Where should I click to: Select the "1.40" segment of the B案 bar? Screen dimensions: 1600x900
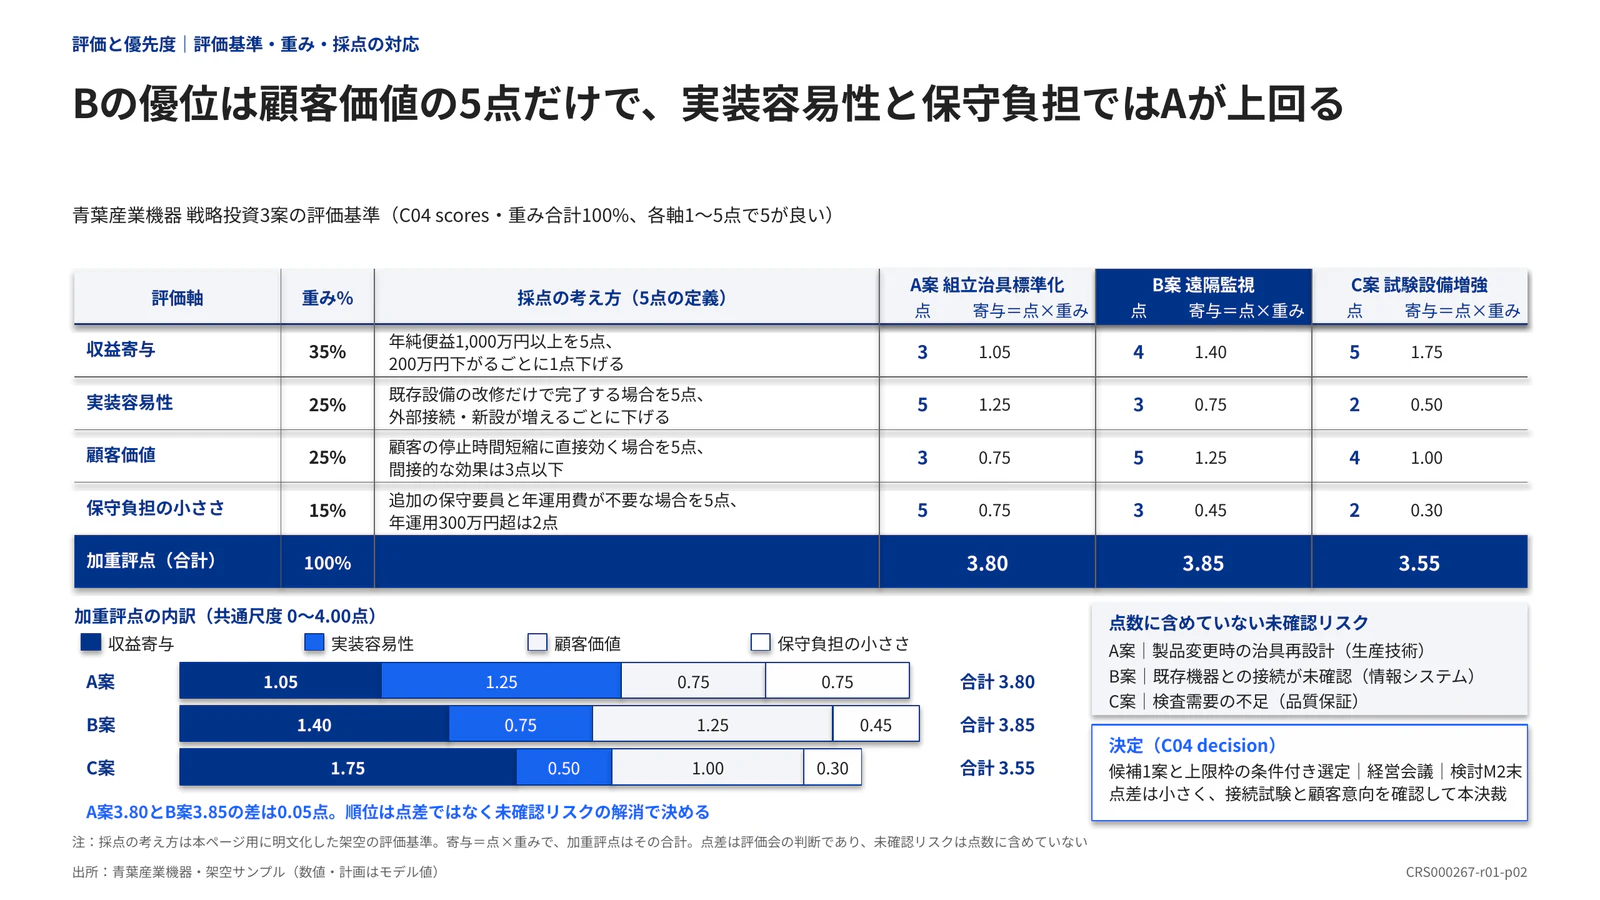coord(314,725)
